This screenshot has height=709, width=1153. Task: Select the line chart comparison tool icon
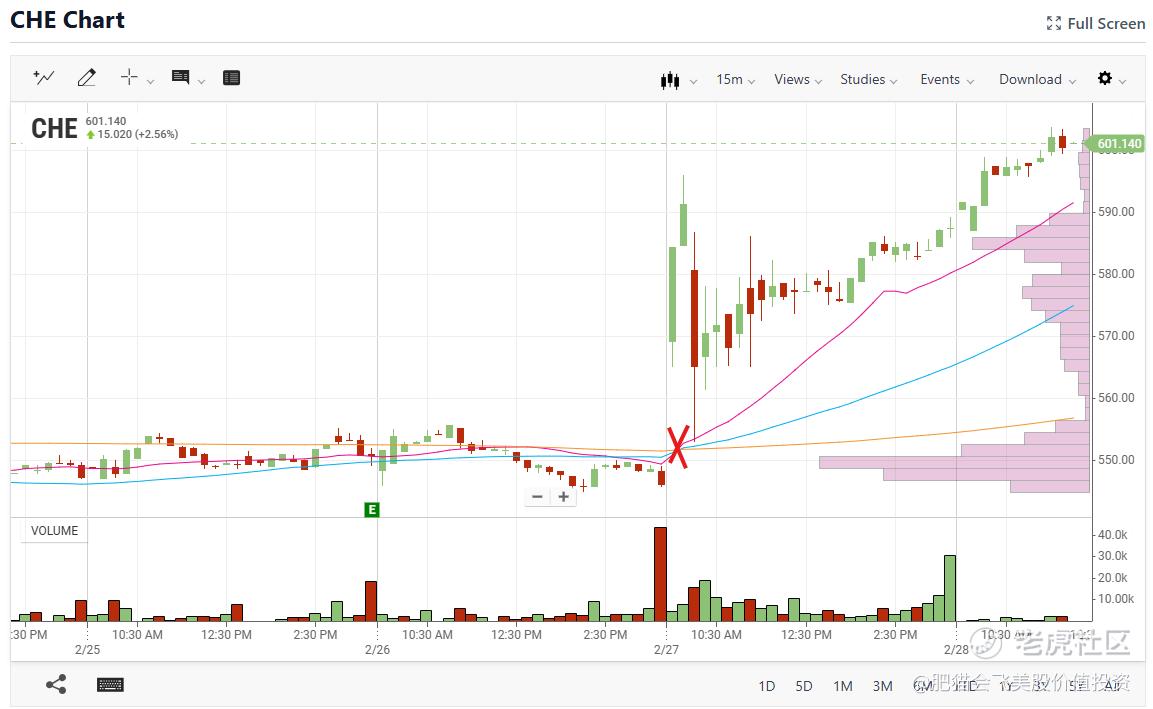click(x=43, y=76)
